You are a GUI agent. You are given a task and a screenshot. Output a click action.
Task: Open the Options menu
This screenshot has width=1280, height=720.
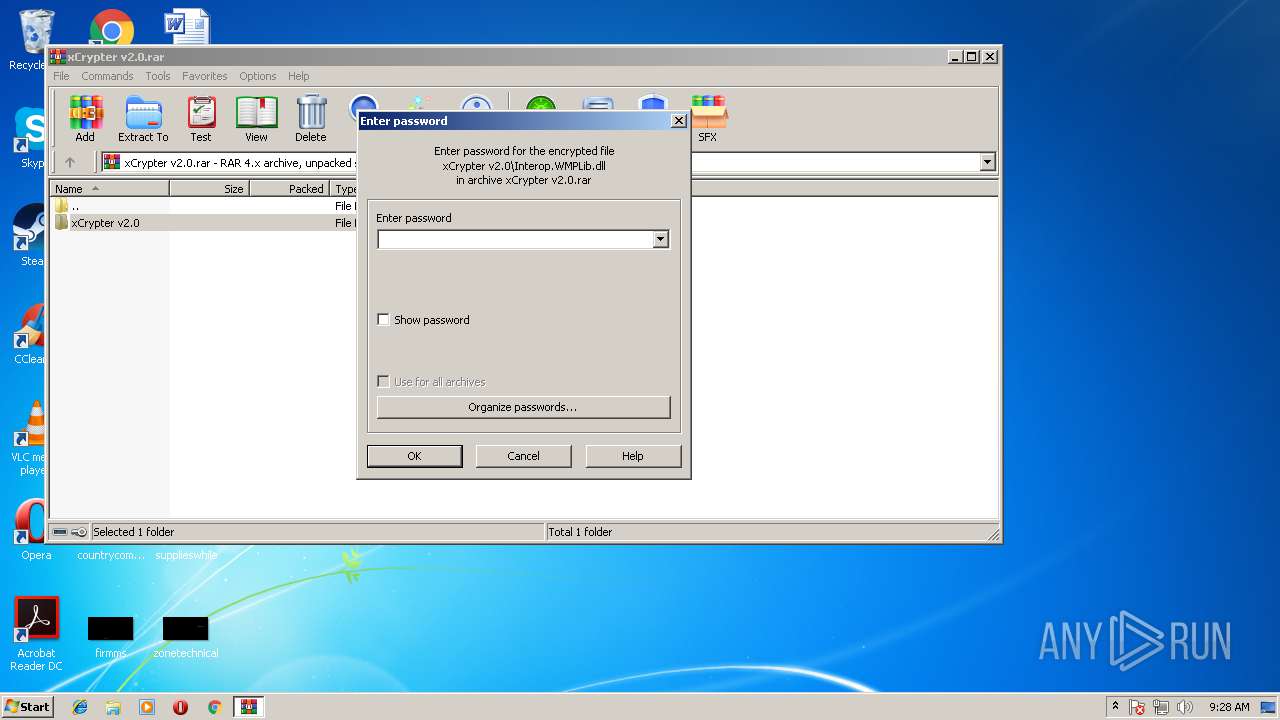257,76
